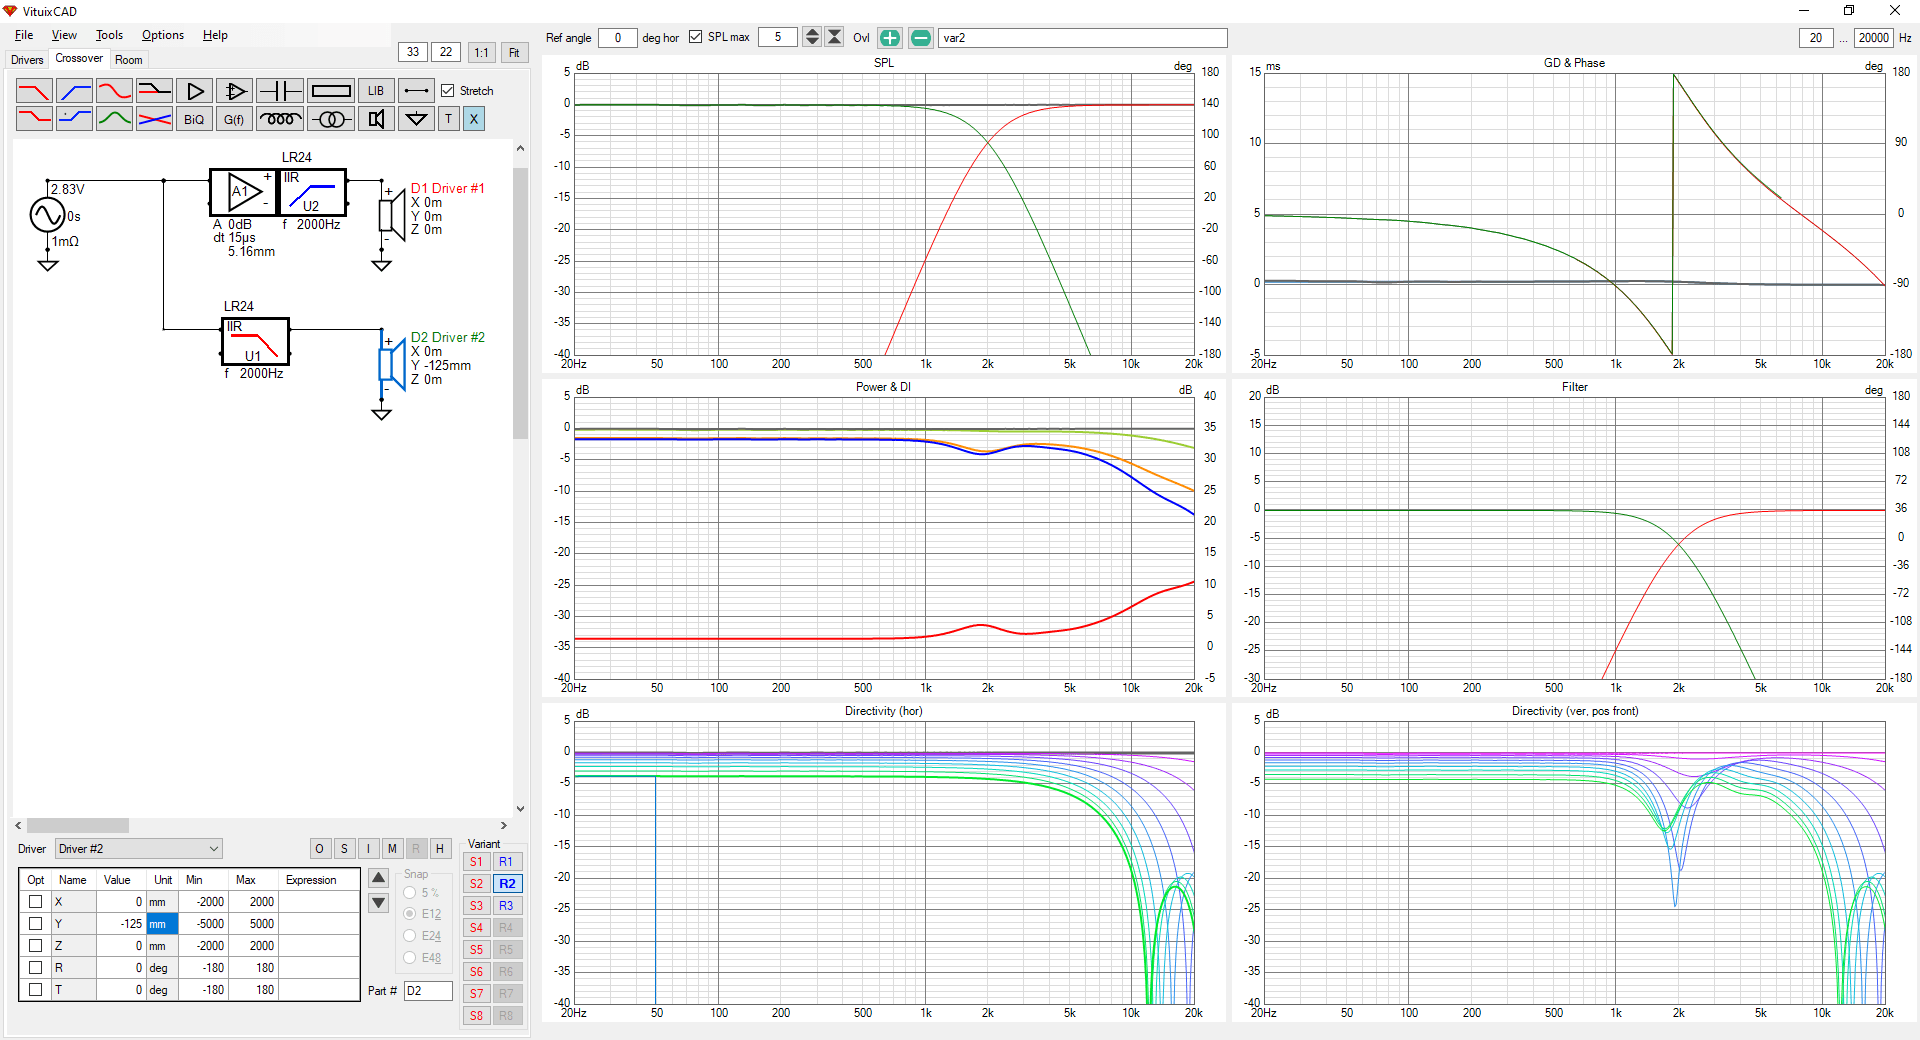The image size is (1920, 1040).
Task: Add a G(f) transfer function block
Action: [x=234, y=119]
